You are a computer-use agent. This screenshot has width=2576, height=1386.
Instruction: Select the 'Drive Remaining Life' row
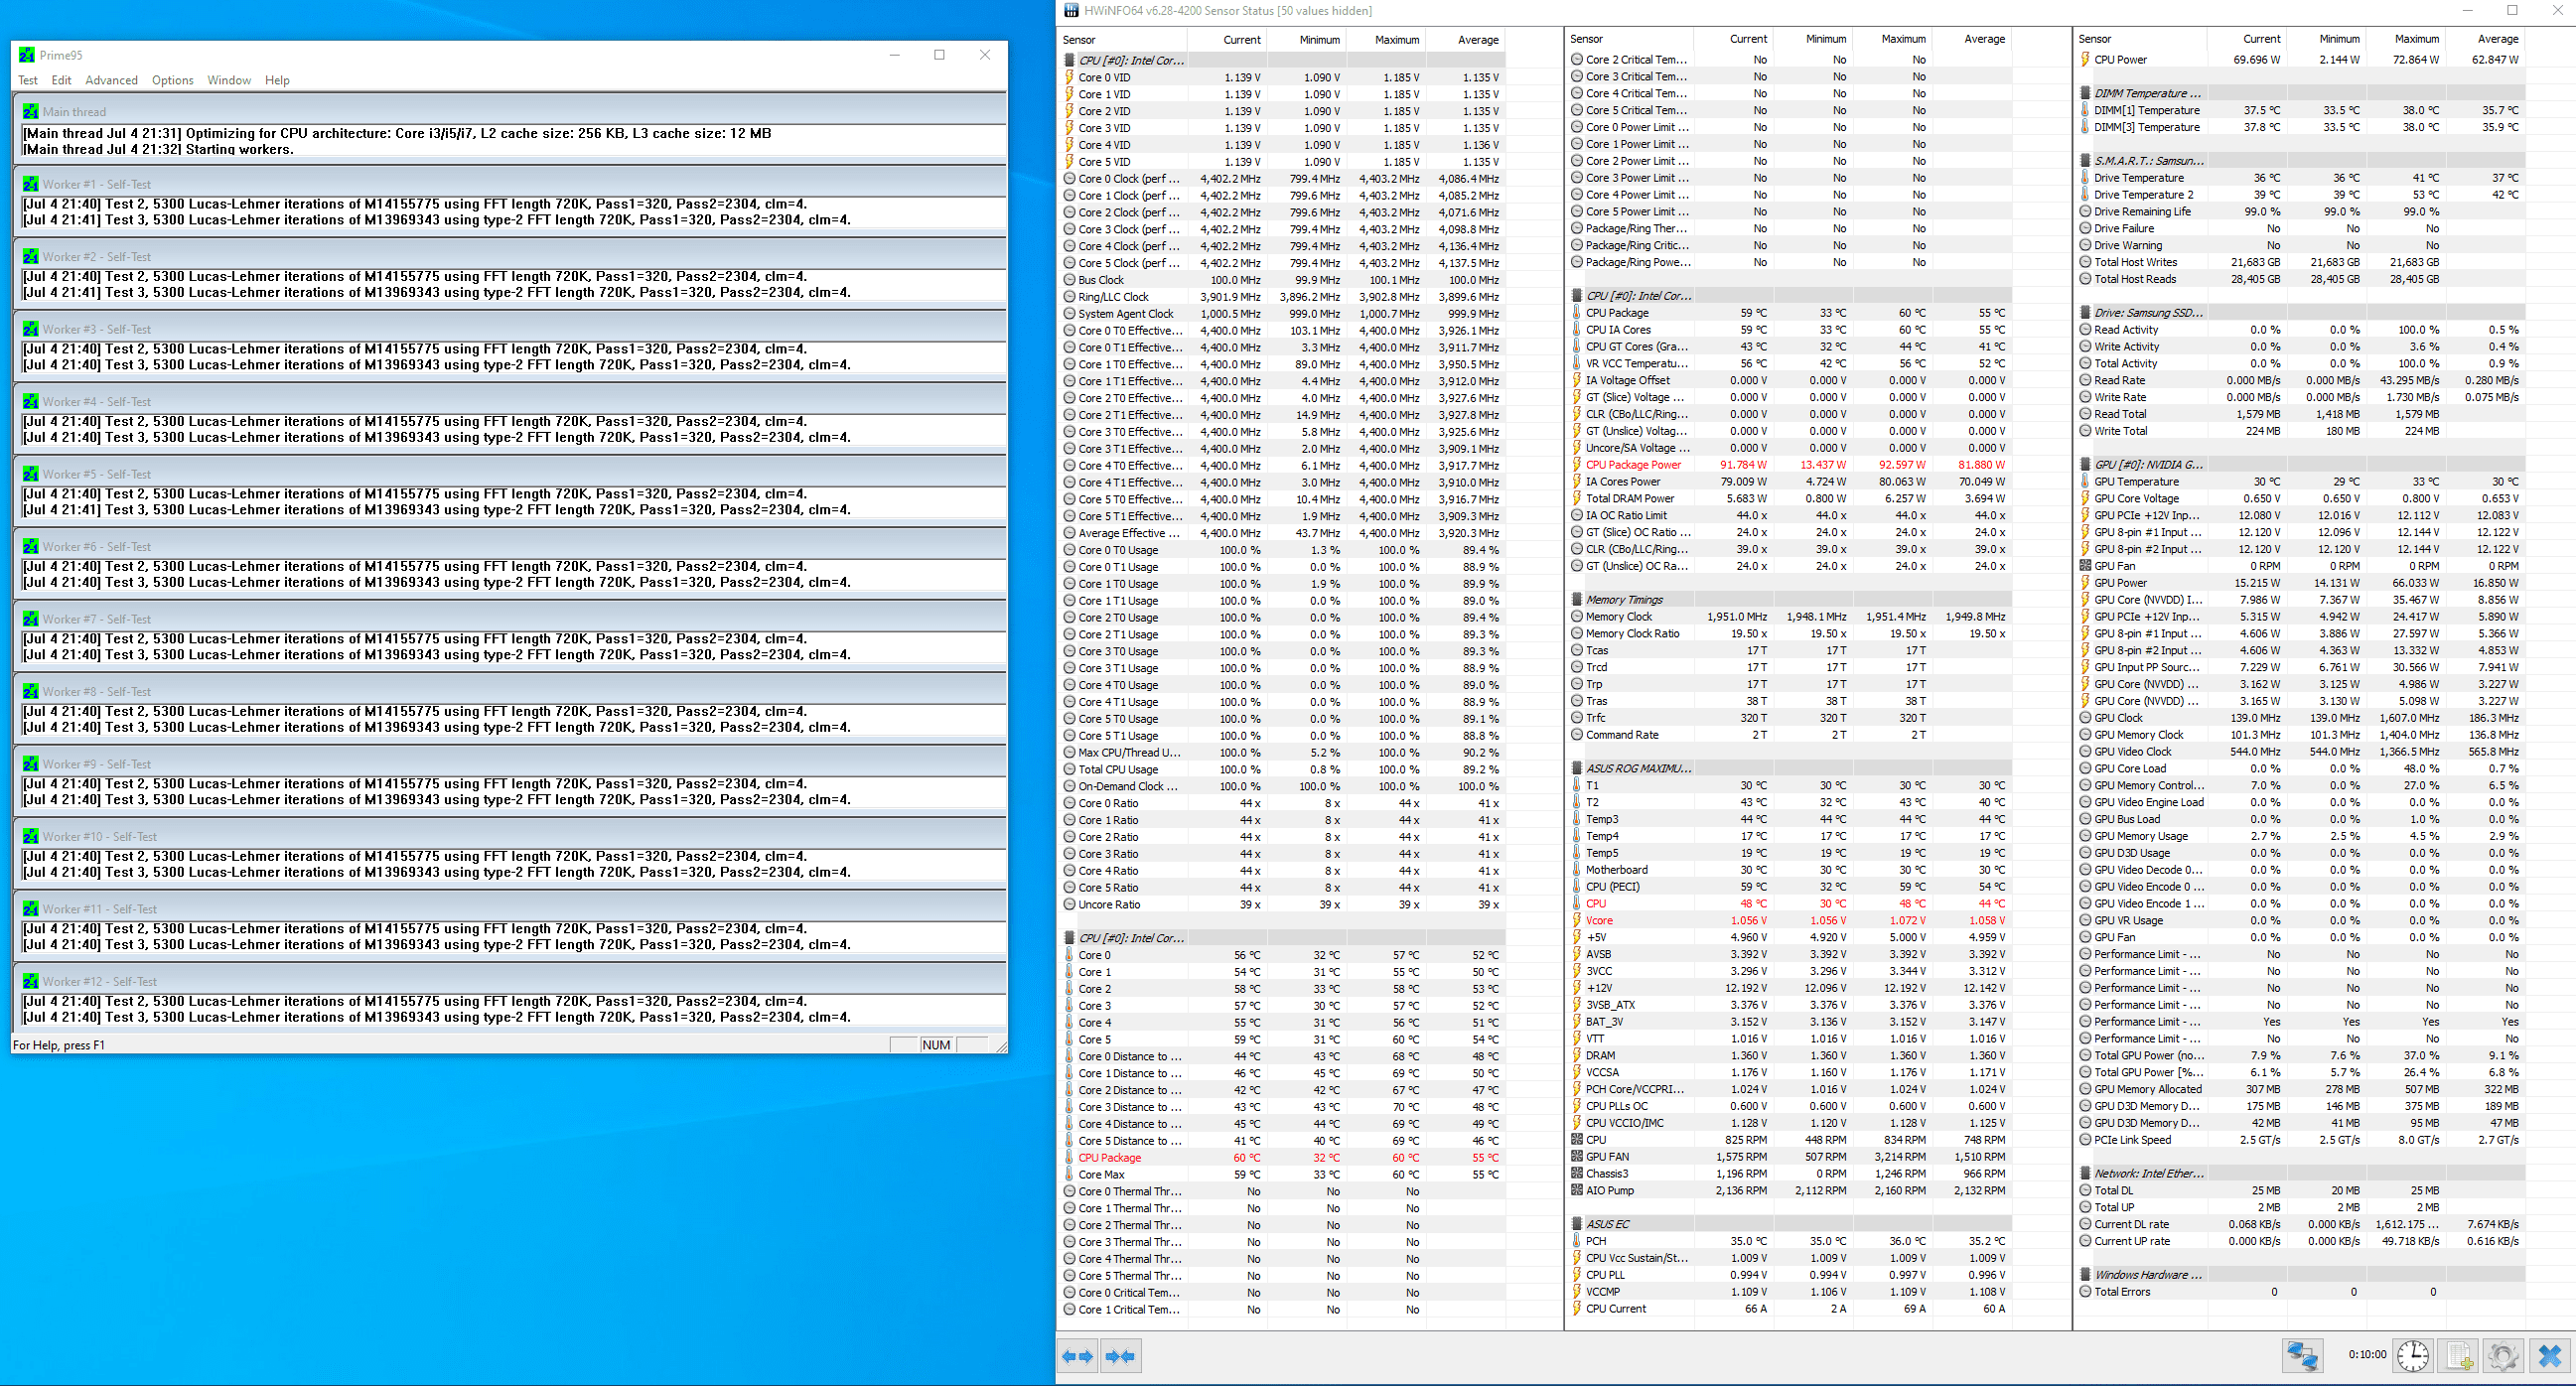click(x=2300, y=211)
